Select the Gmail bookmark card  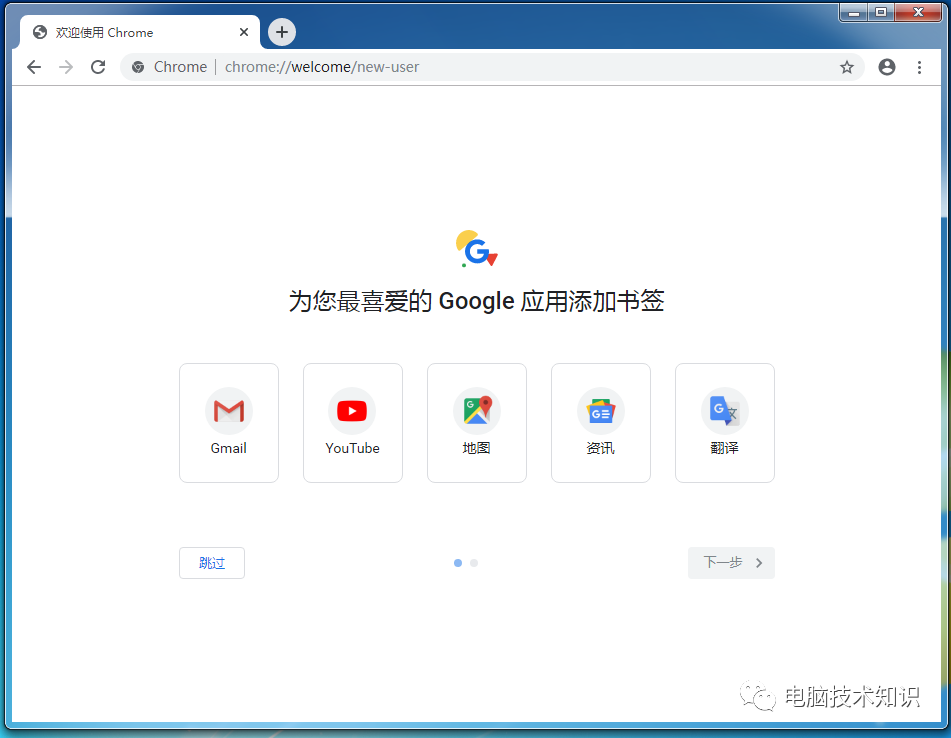pyautogui.click(x=229, y=423)
